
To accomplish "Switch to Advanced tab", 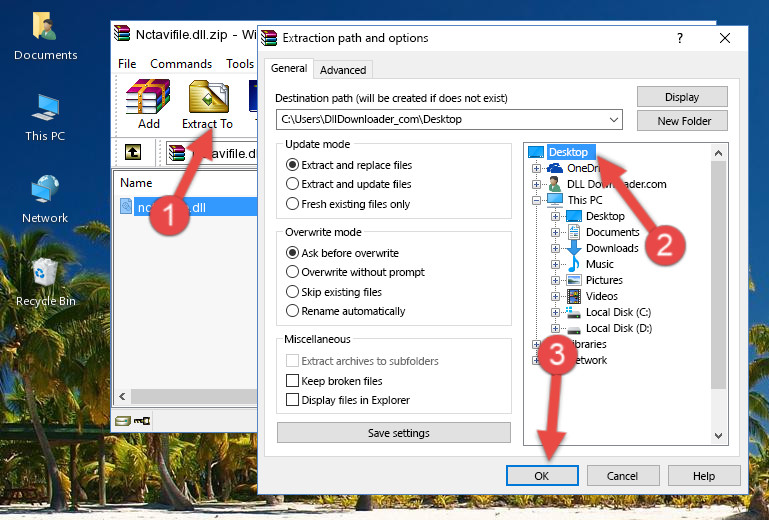I will click(343, 70).
